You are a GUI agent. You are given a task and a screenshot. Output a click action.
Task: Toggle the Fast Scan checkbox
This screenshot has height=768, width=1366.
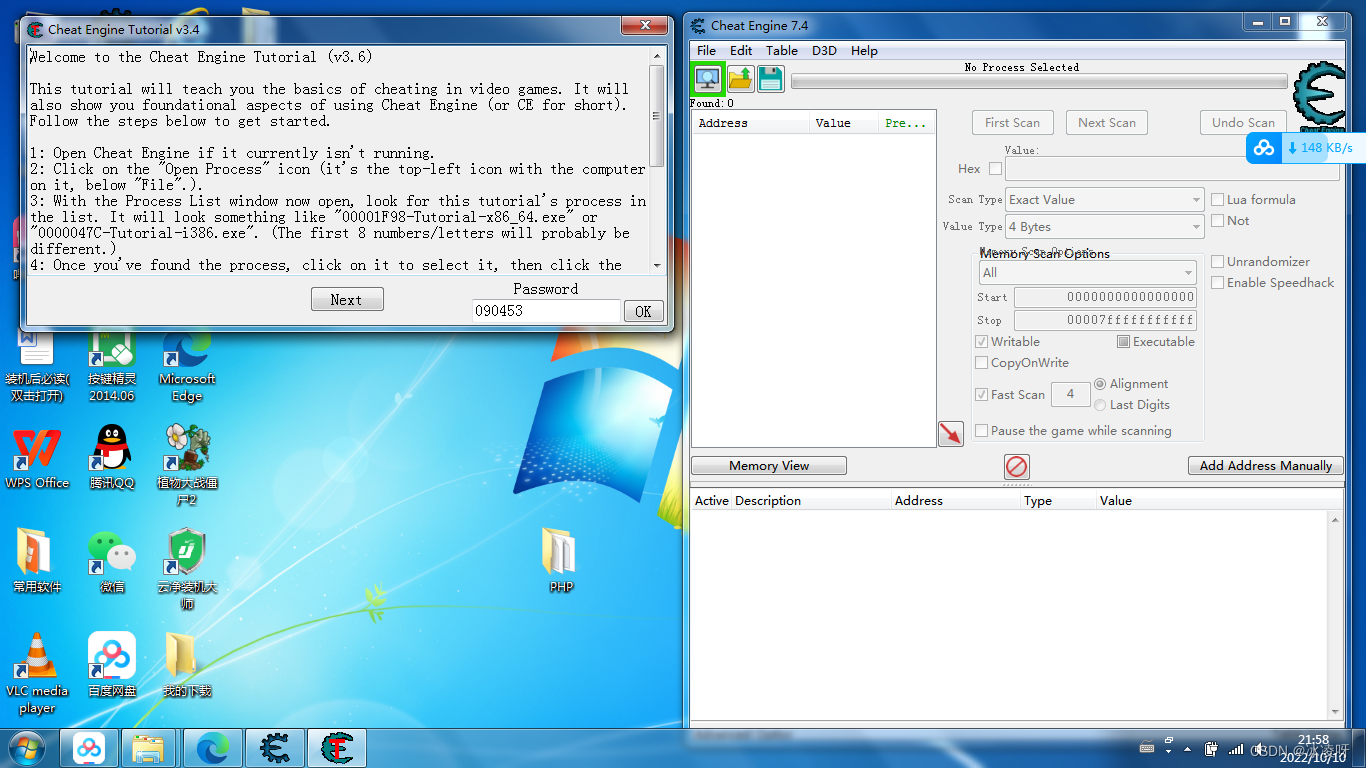[x=981, y=395]
